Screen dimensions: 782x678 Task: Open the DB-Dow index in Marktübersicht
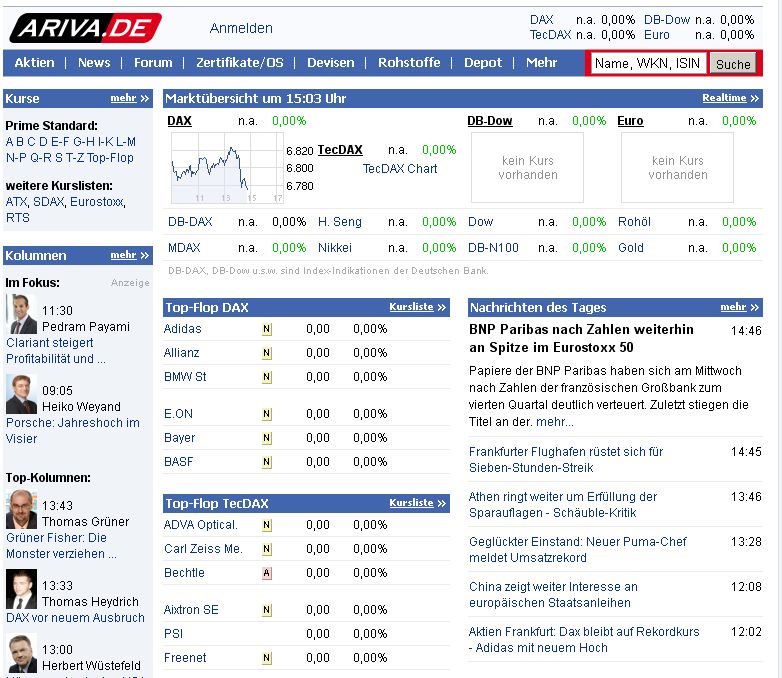pyautogui.click(x=490, y=121)
